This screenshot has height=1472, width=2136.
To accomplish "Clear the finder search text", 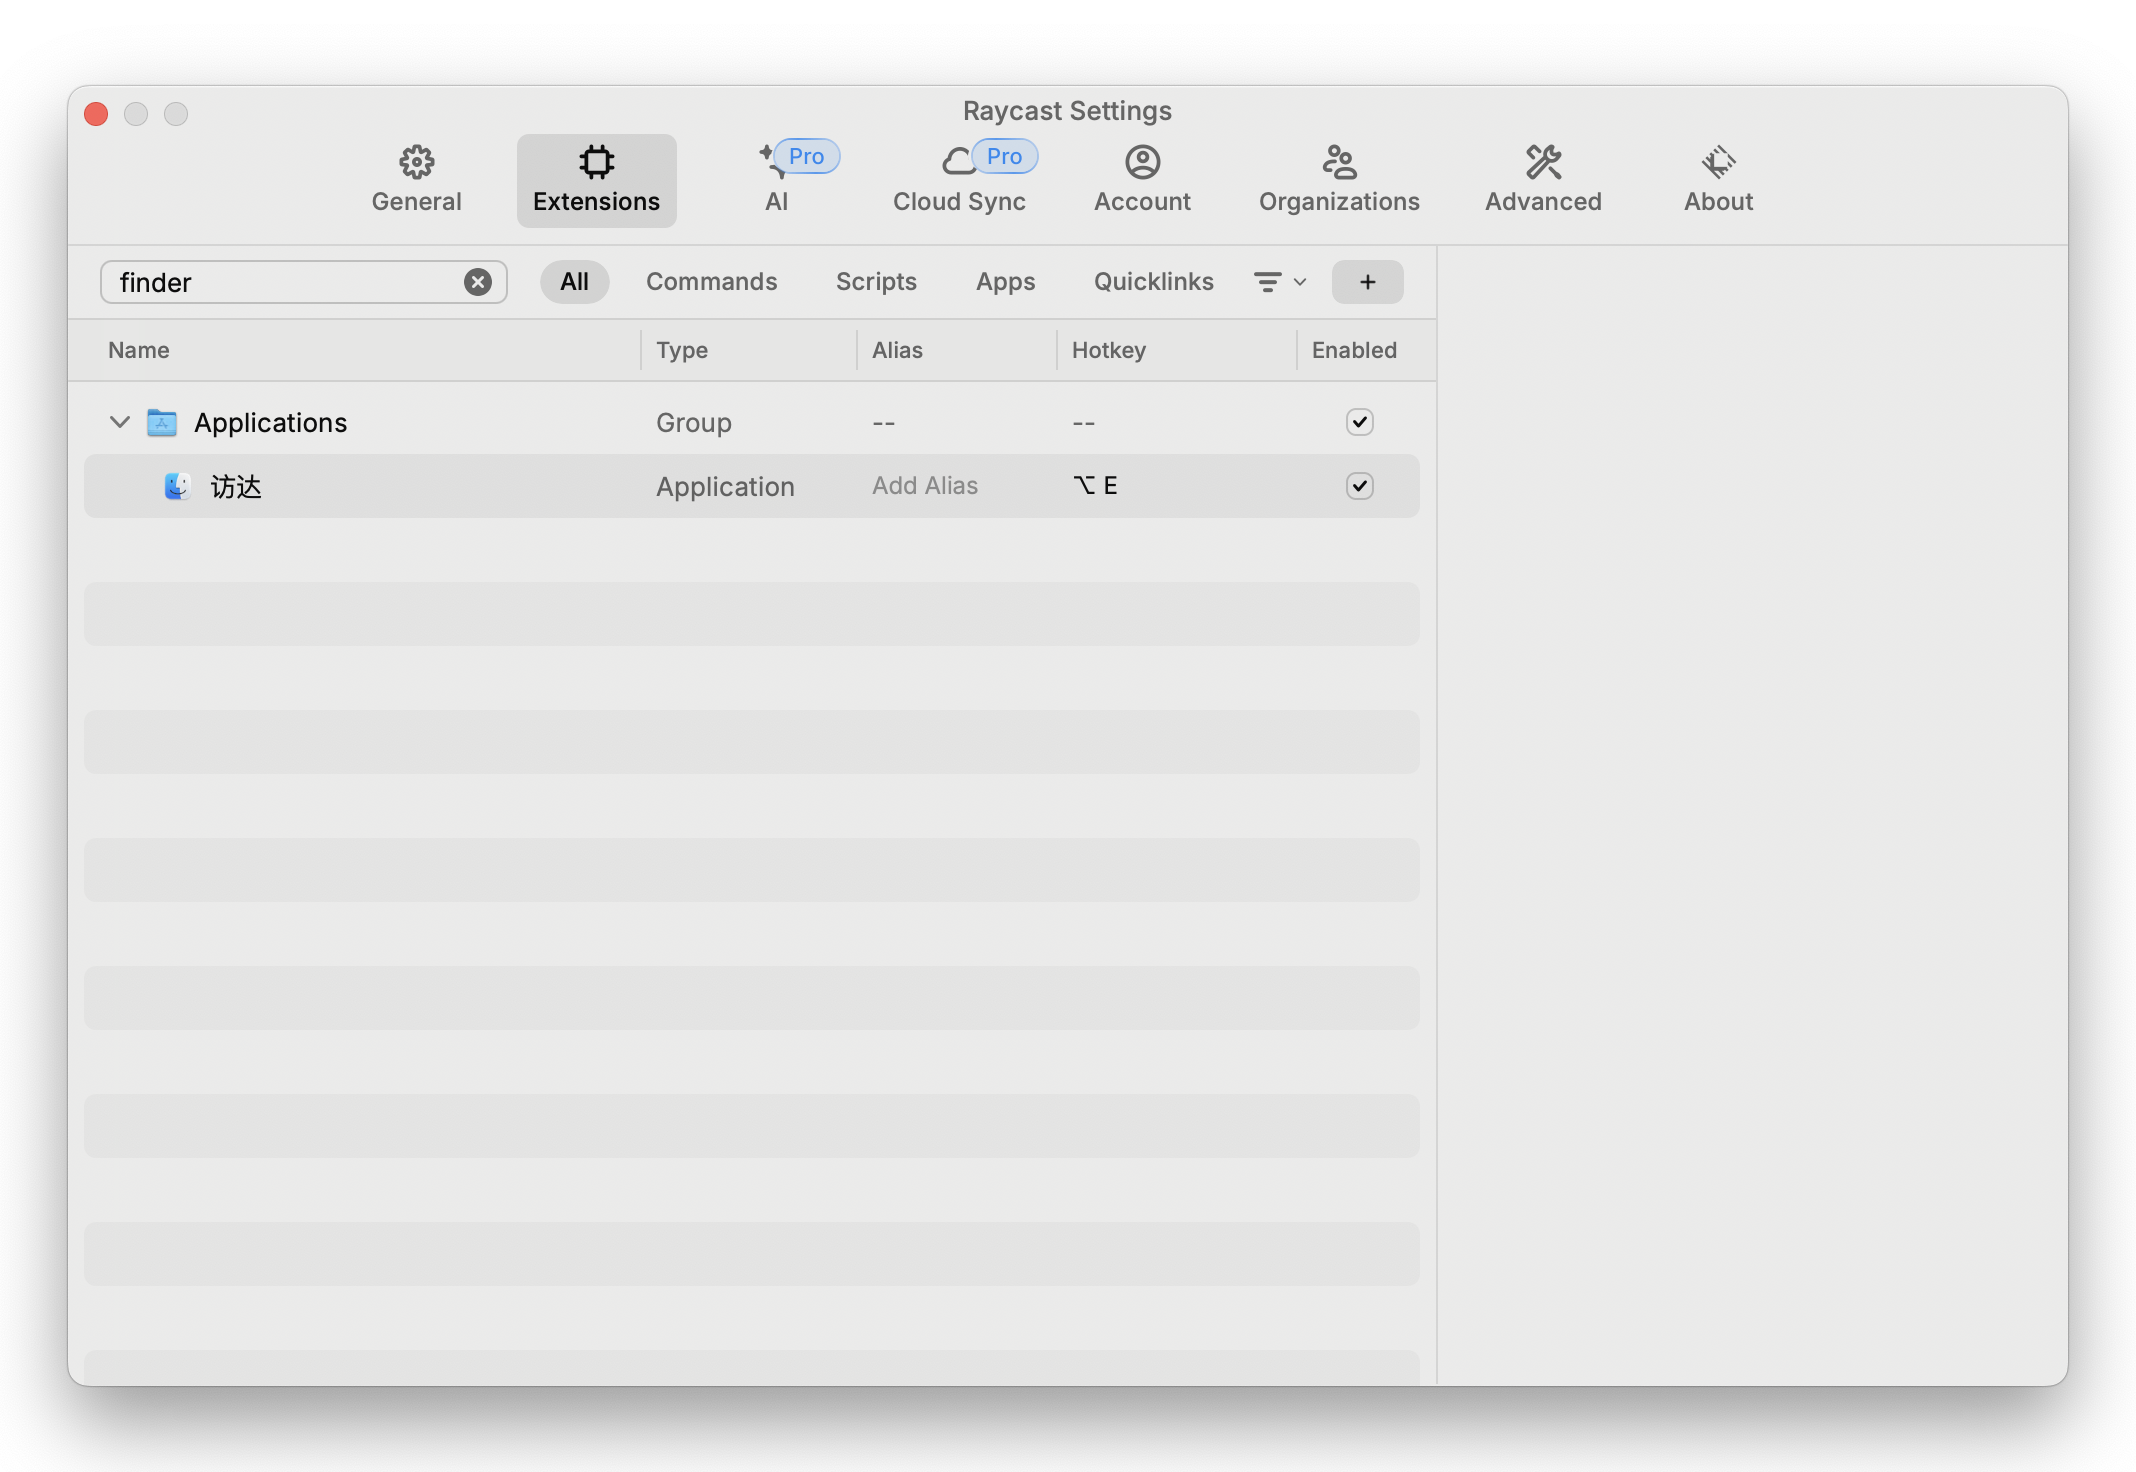I will pyautogui.click(x=478, y=282).
